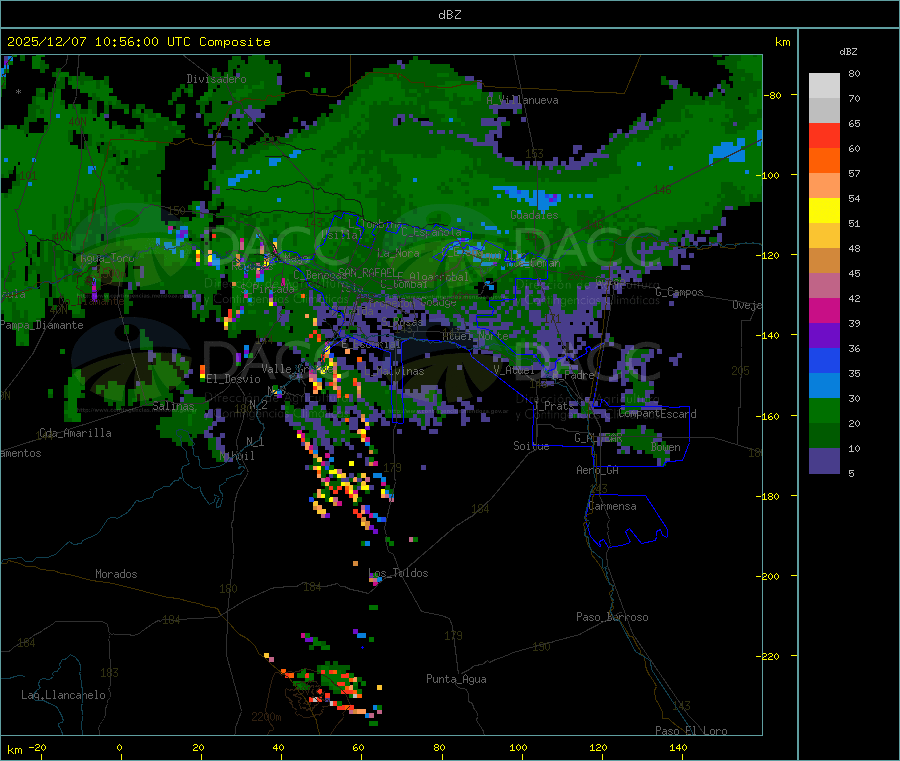Click the G_Campos location label

[x=679, y=292]
